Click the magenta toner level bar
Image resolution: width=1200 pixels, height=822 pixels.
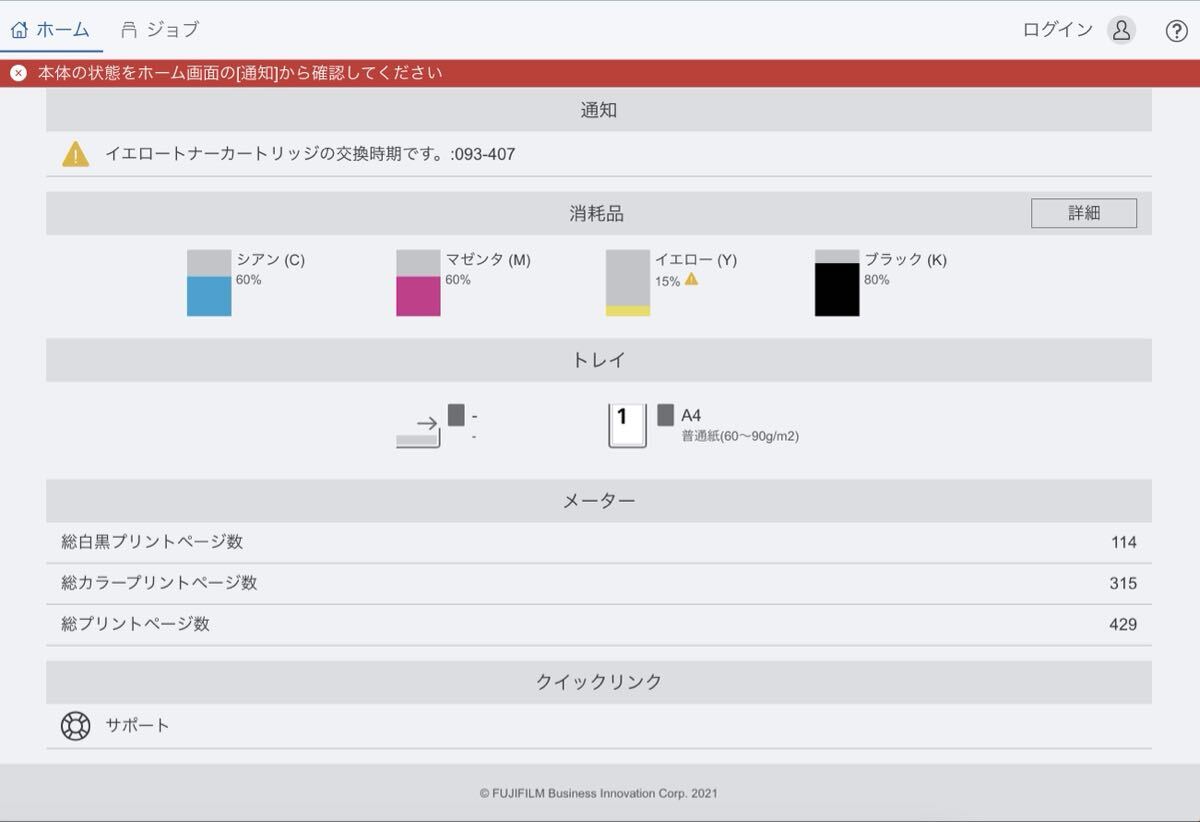(418, 283)
